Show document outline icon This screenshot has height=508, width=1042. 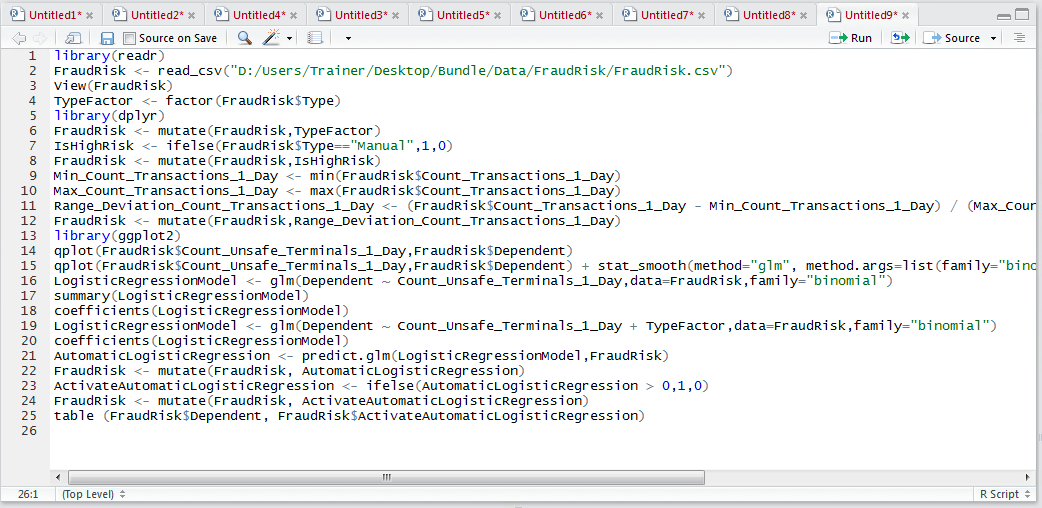(x=1019, y=38)
